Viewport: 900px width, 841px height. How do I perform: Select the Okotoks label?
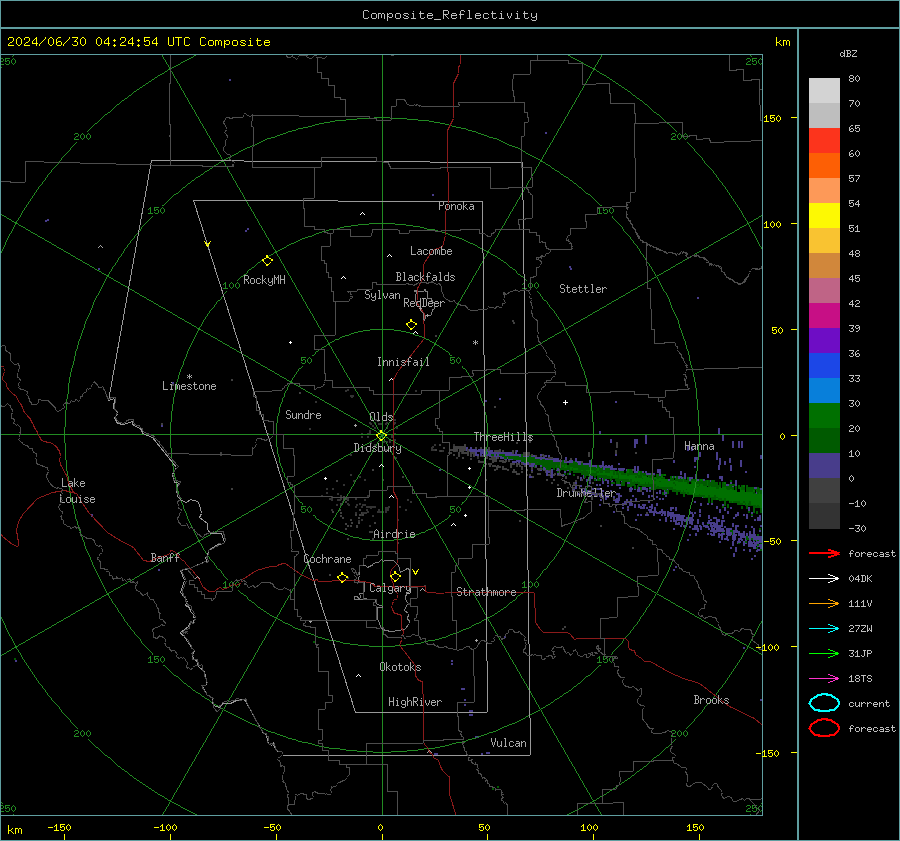400,667
